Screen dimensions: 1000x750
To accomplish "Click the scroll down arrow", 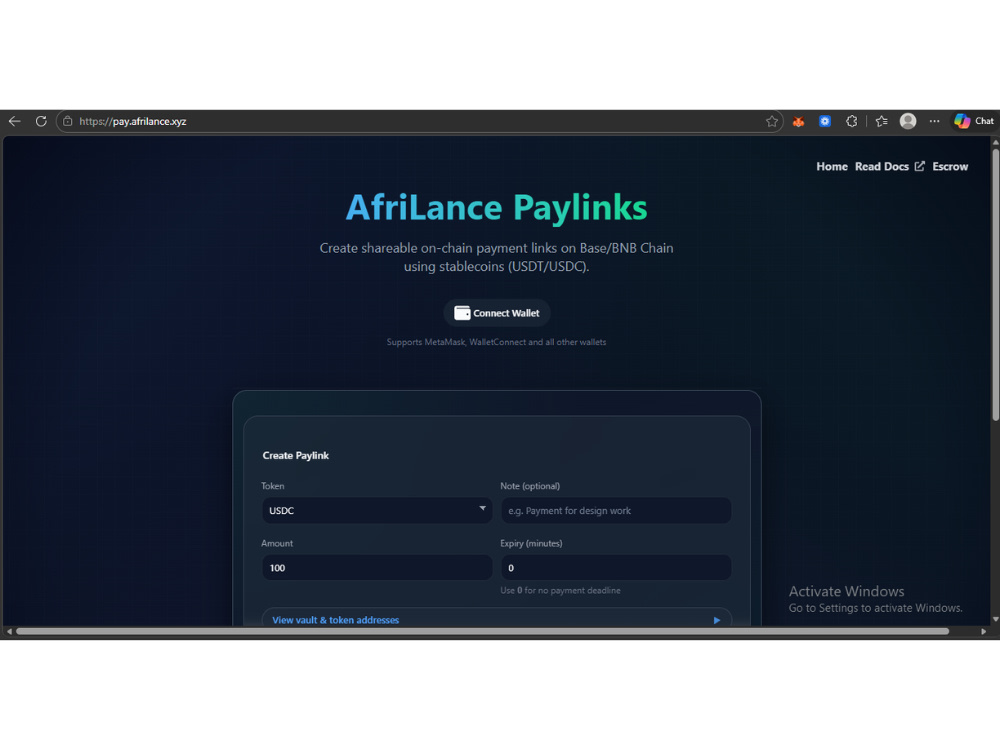I will [x=995, y=619].
